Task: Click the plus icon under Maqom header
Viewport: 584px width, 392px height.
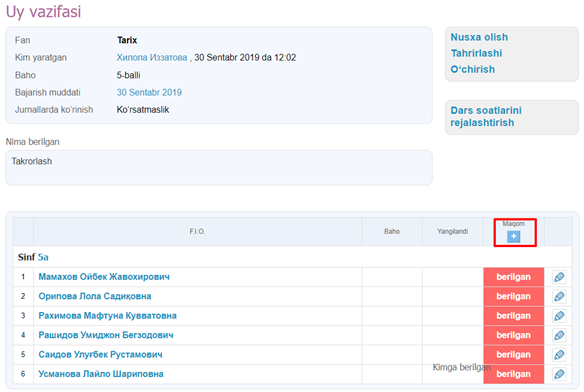Action: click(x=514, y=236)
